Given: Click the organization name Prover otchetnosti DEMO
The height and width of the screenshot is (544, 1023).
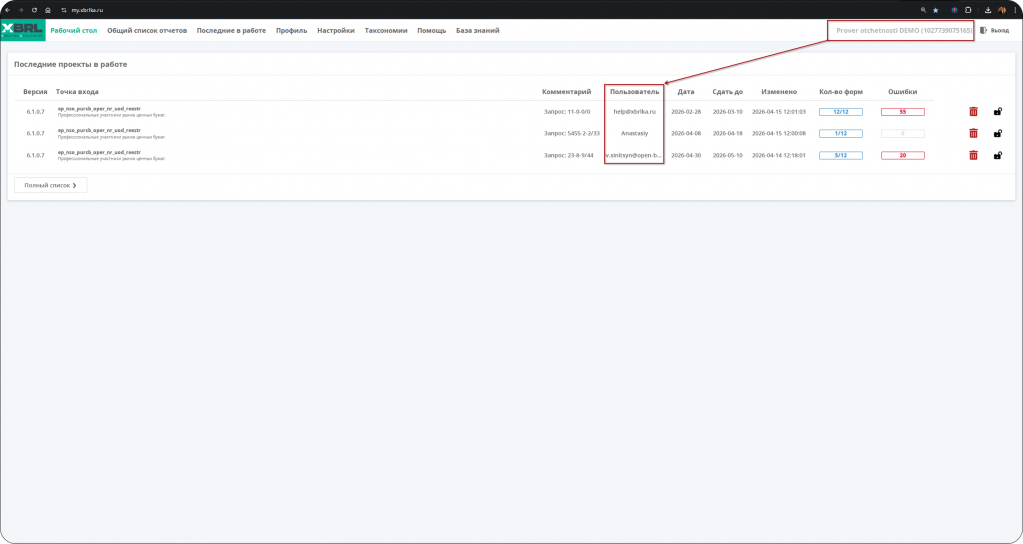Looking at the screenshot, I should pyautogui.click(x=904, y=31).
